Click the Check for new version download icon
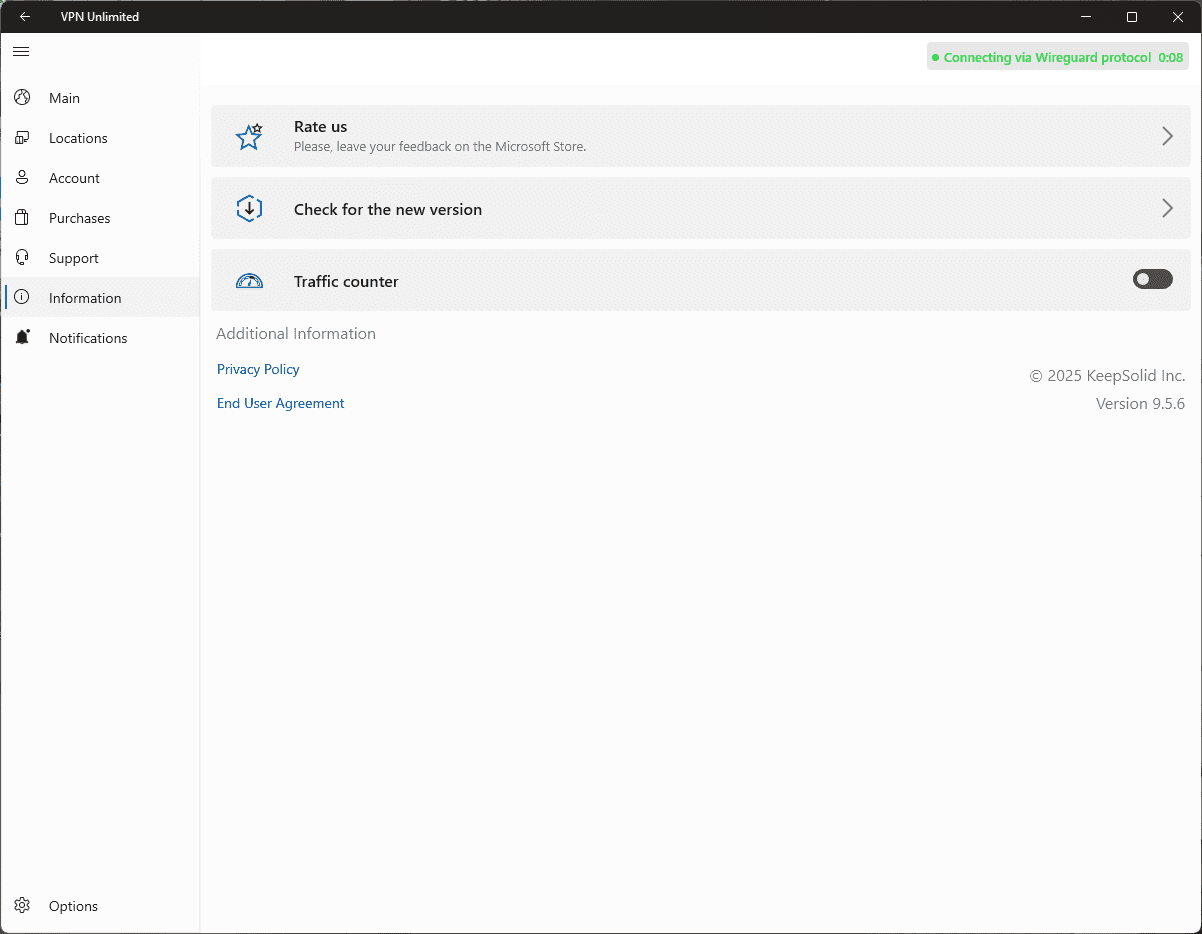Screen dimensions: 1202x934 pyautogui.click(x=249, y=209)
